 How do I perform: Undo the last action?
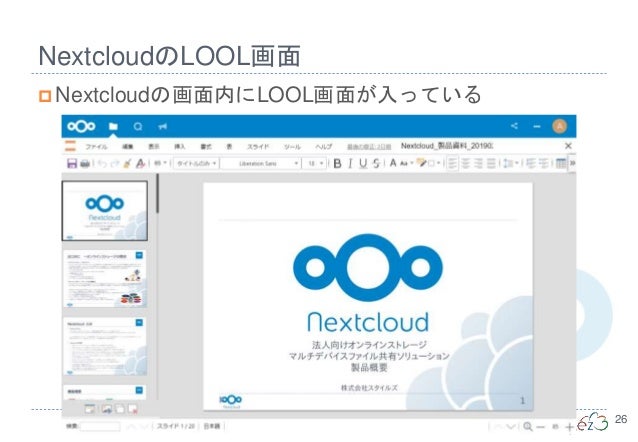102,163
